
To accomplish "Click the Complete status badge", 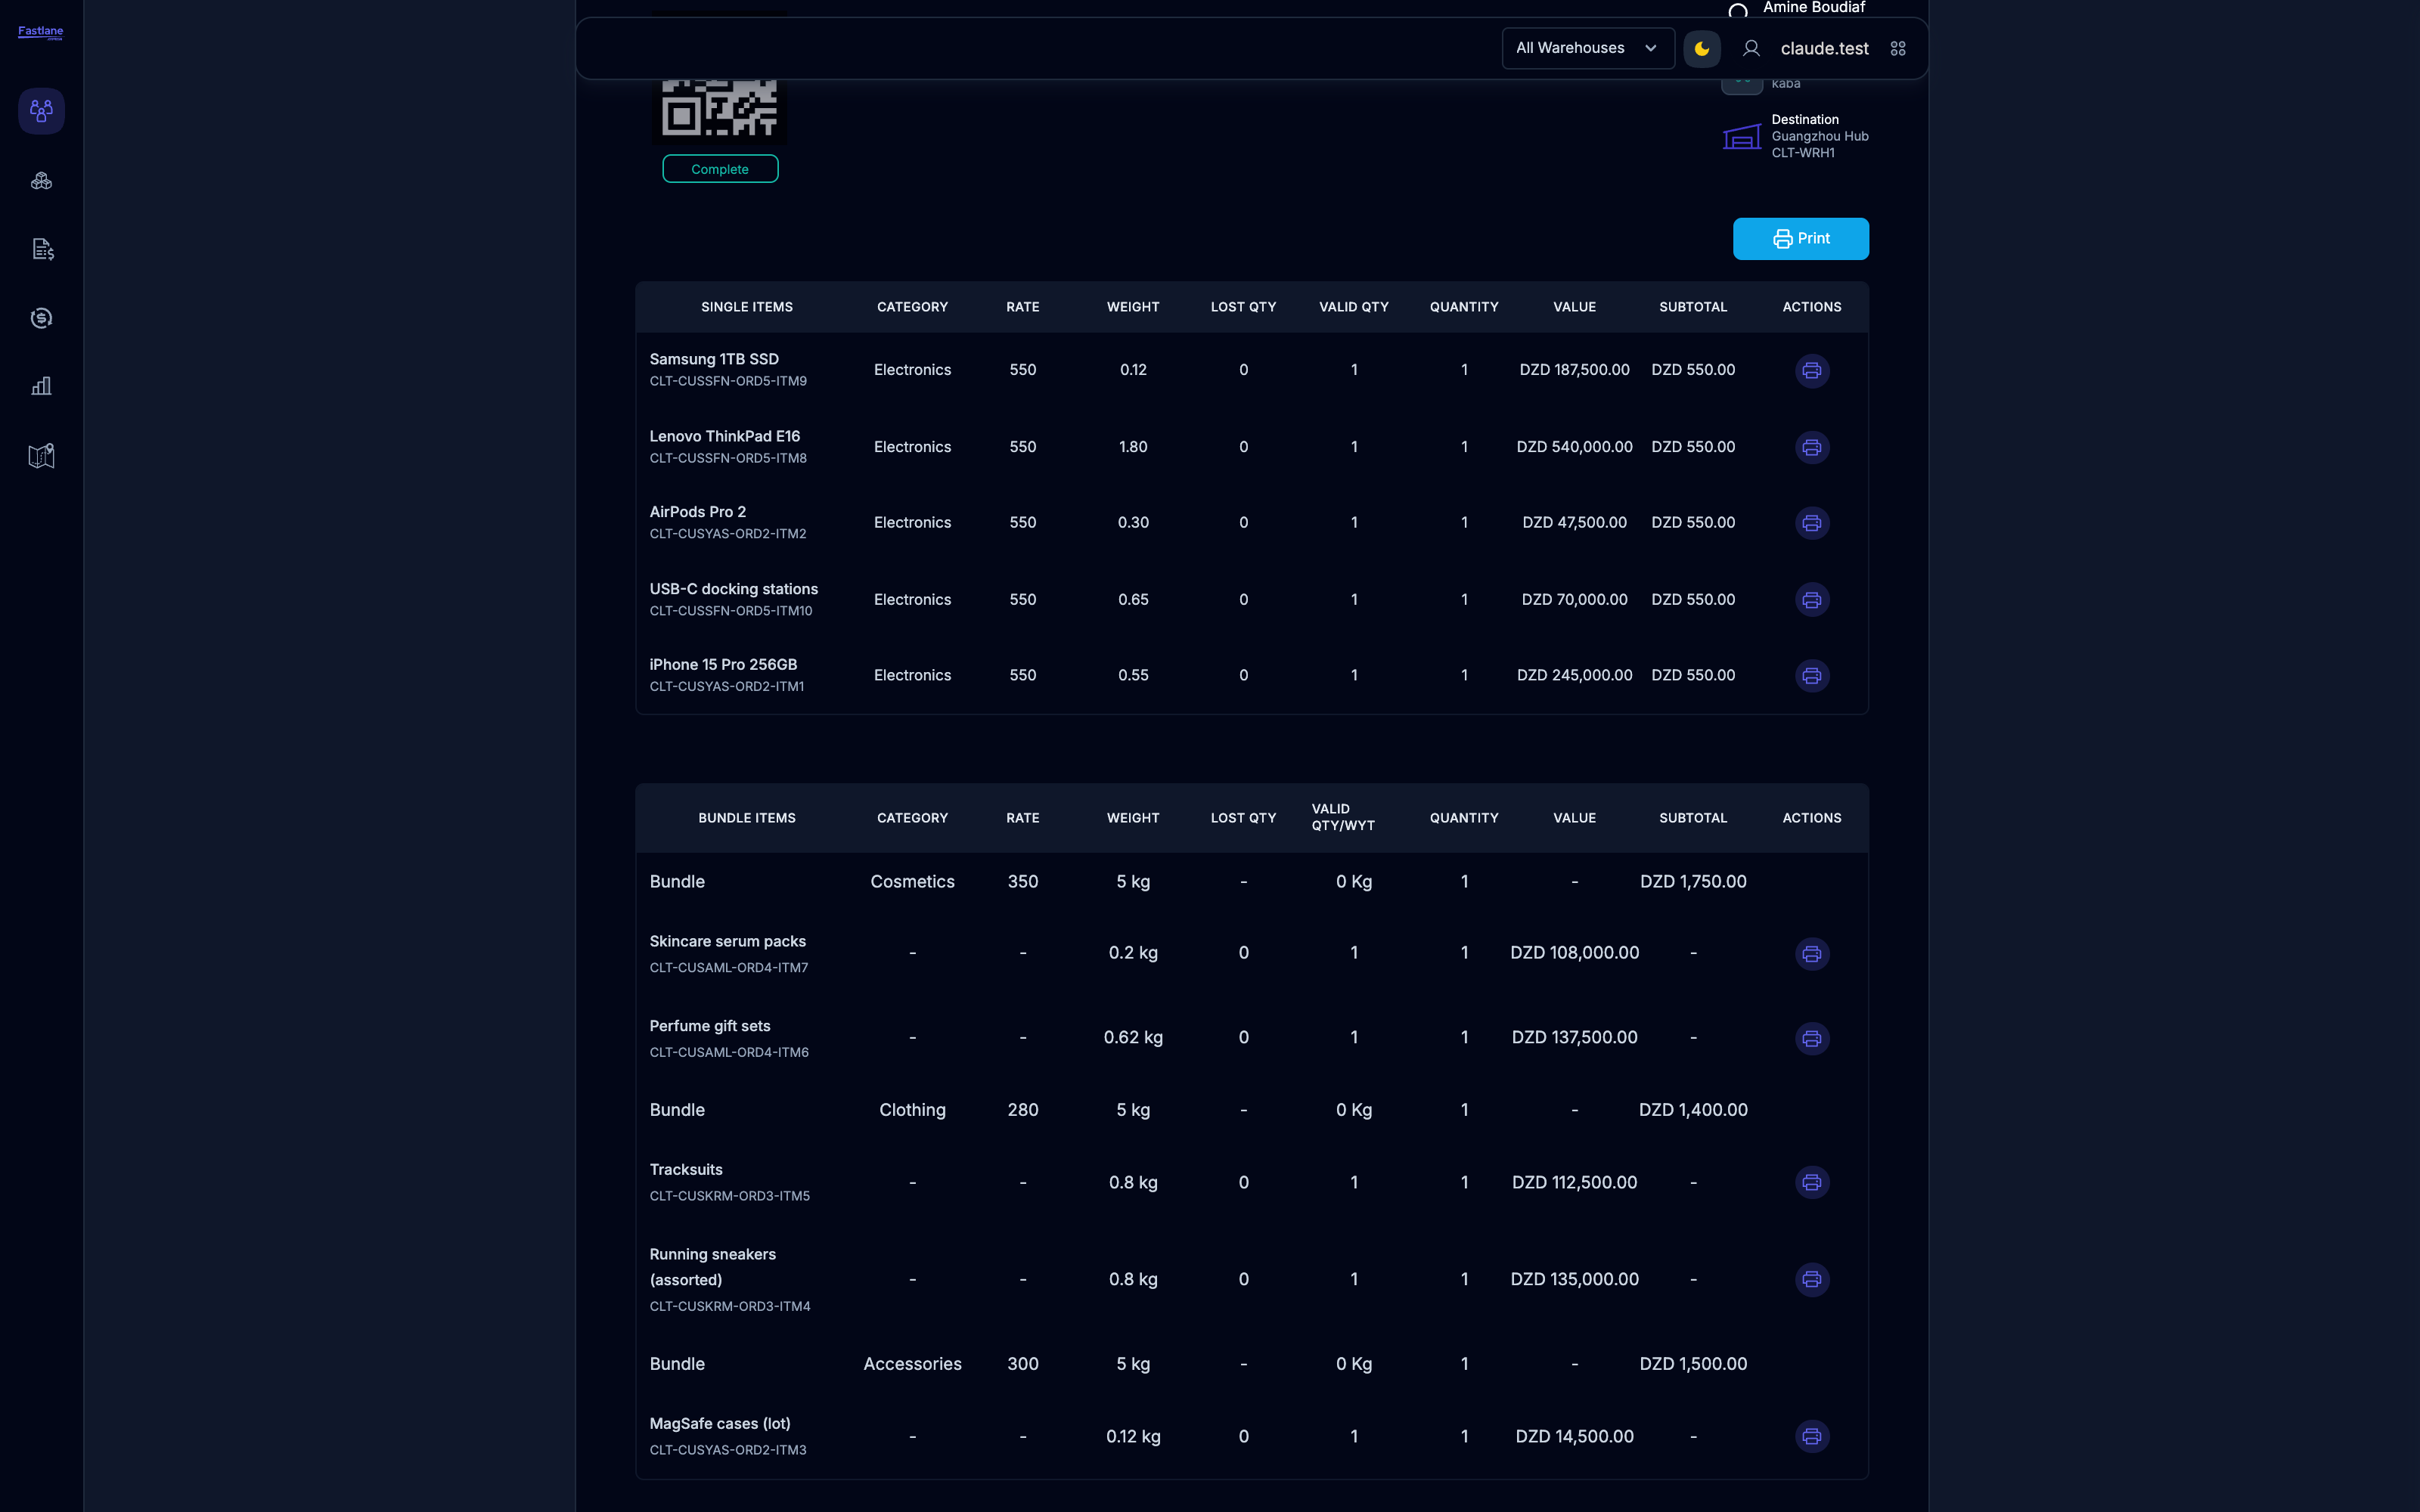I will tap(720, 169).
